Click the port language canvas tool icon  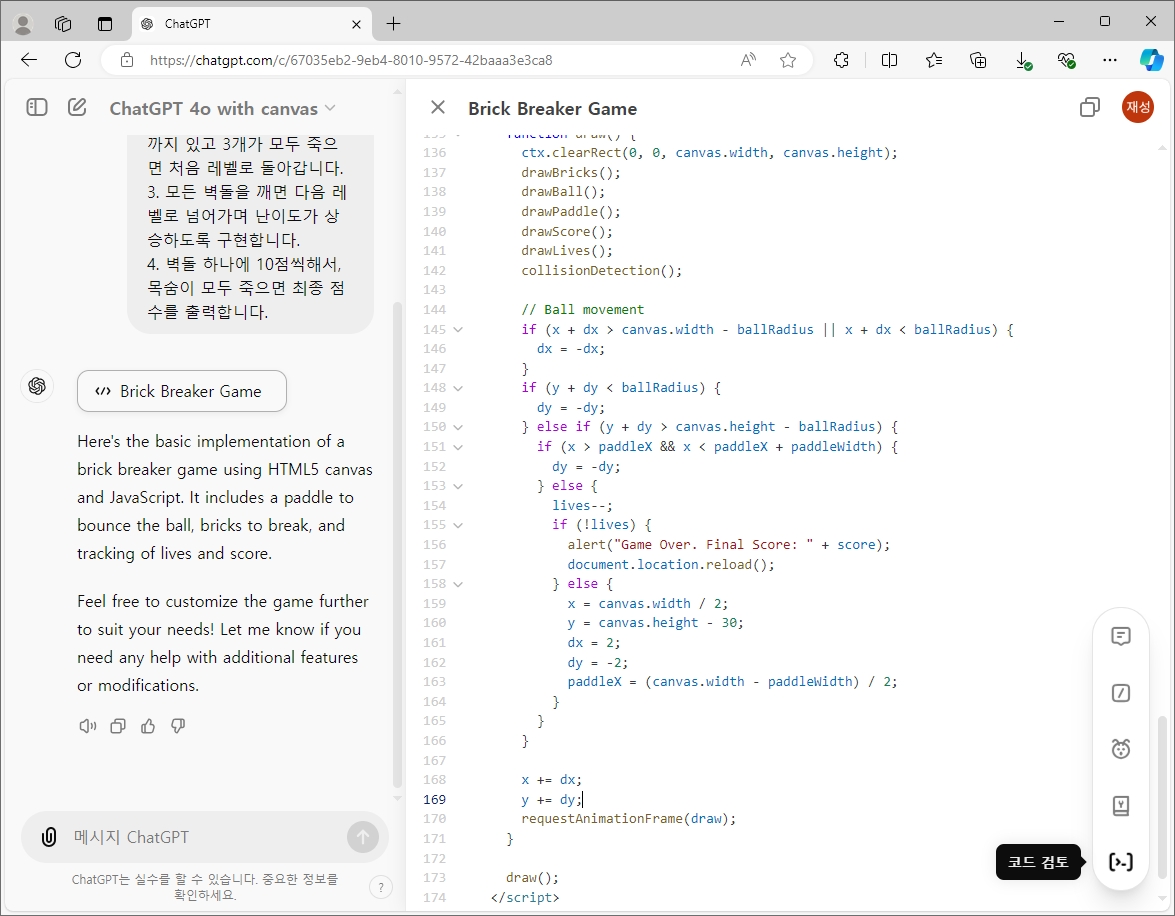pyautogui.click(x=1121, y=806)
